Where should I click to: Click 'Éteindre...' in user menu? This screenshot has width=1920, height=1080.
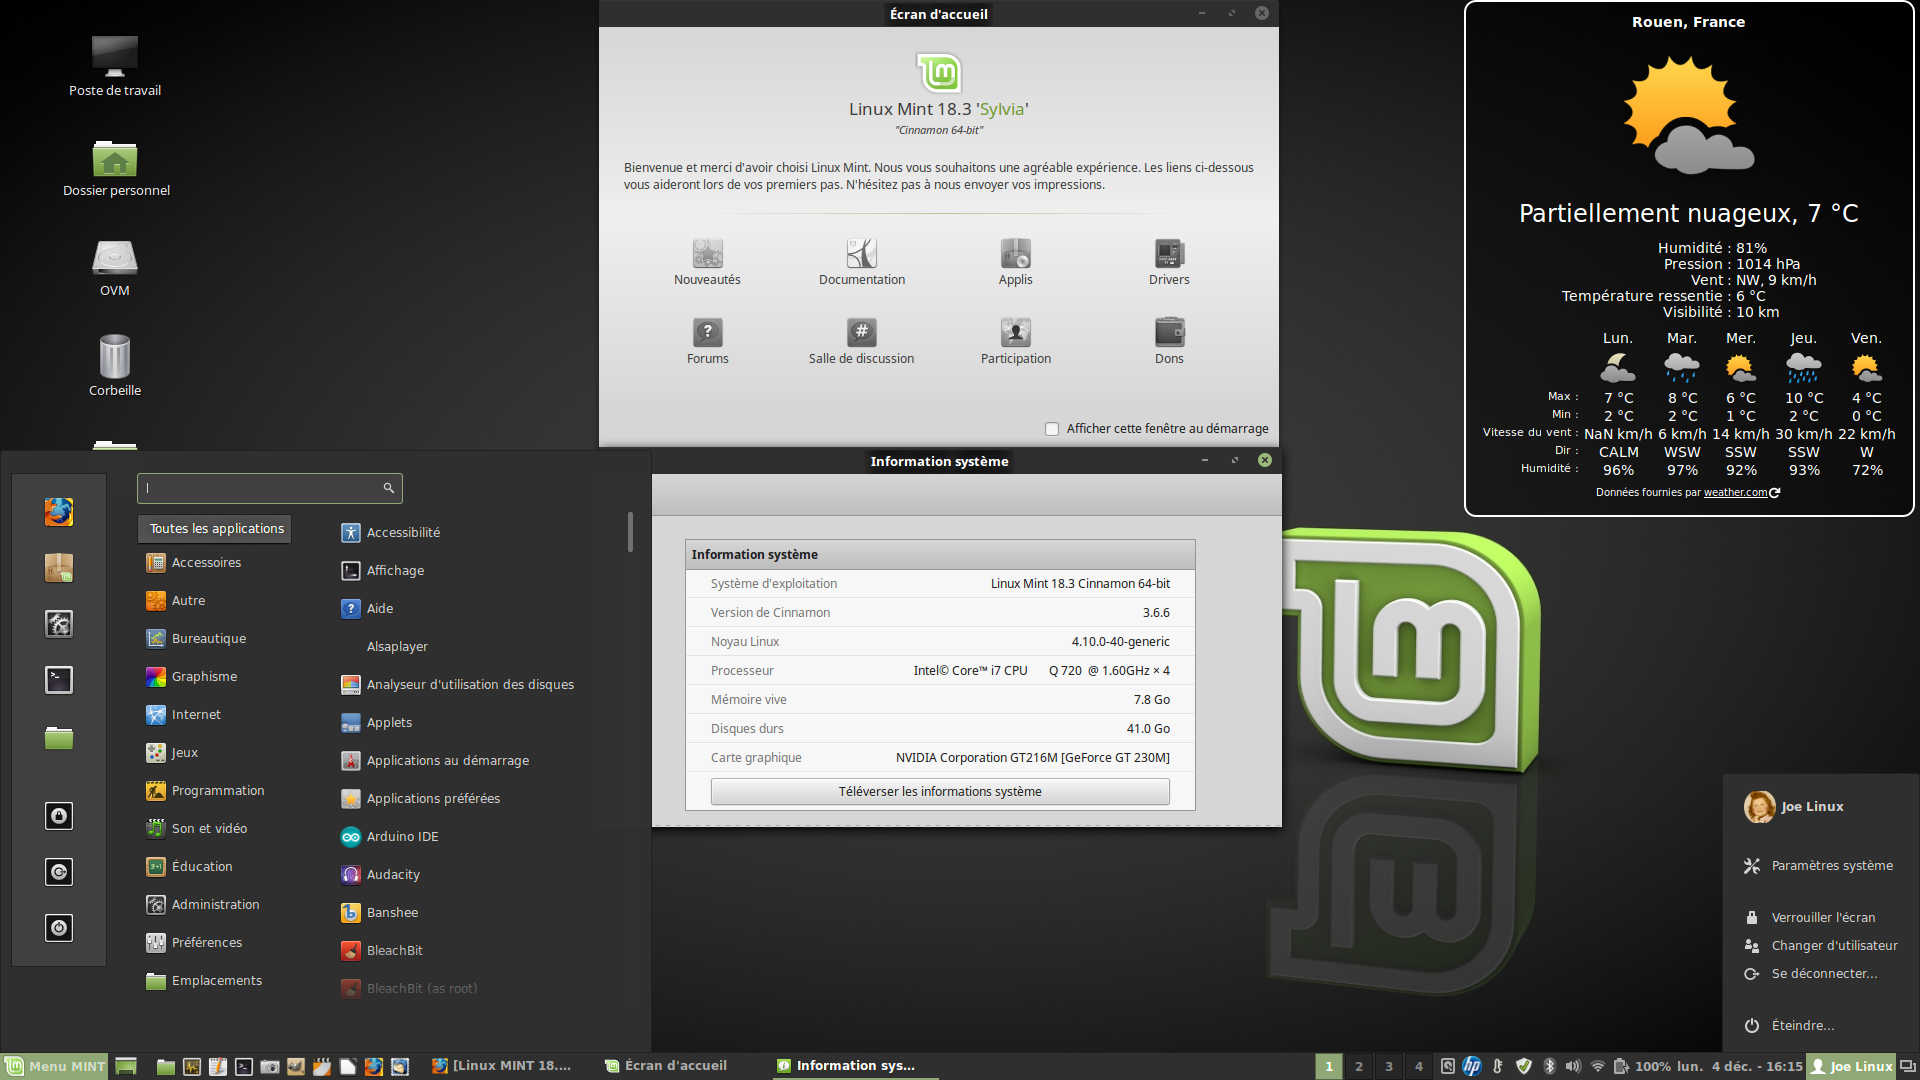[1789, 1026]
